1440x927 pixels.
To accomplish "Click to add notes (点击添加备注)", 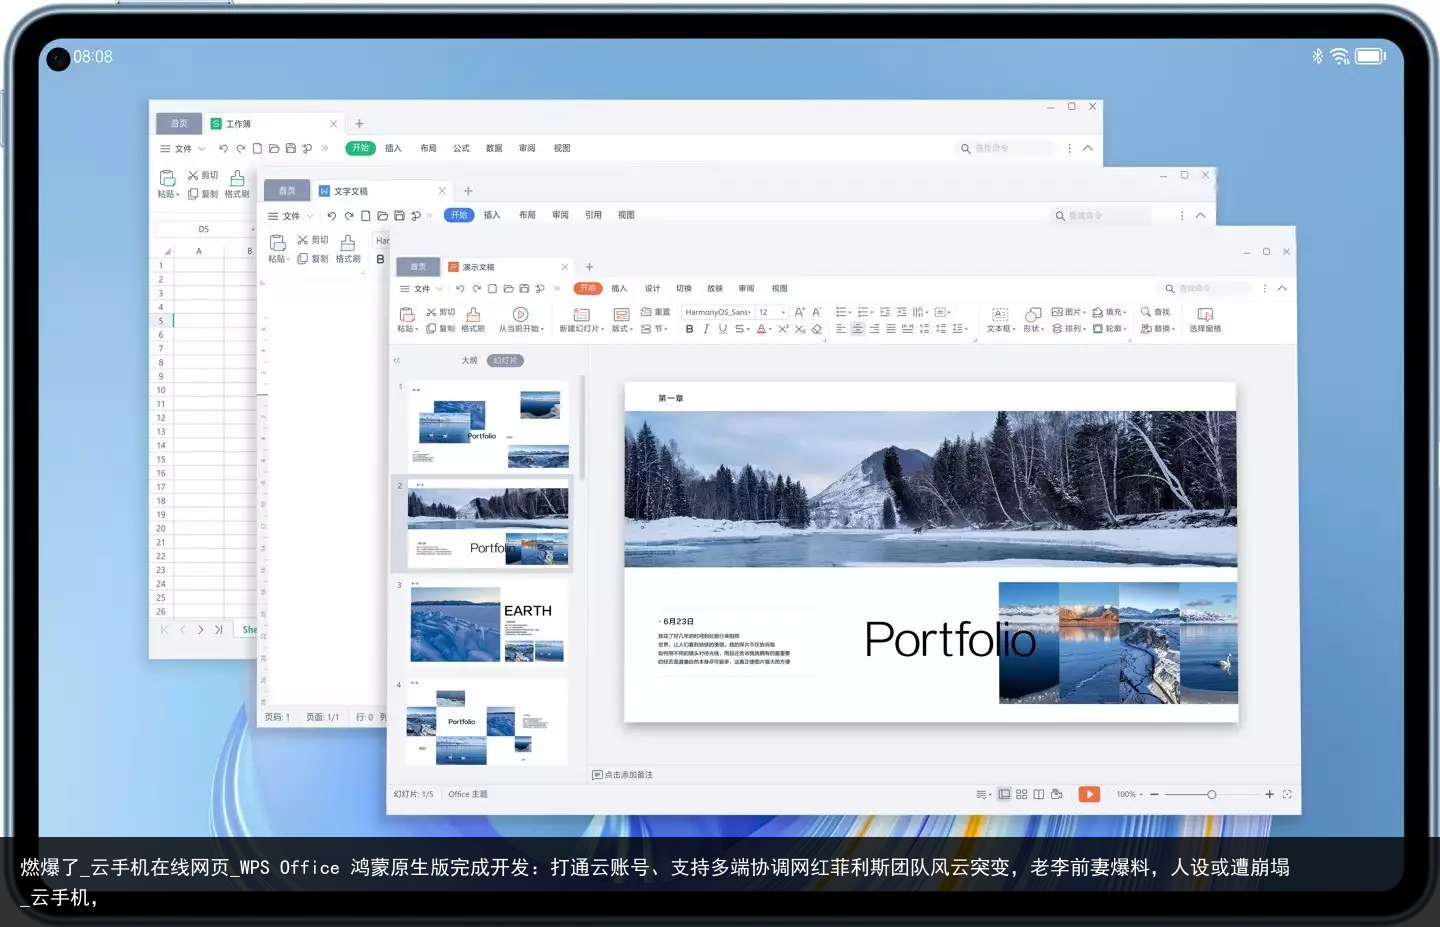I will tap(623, 775).
